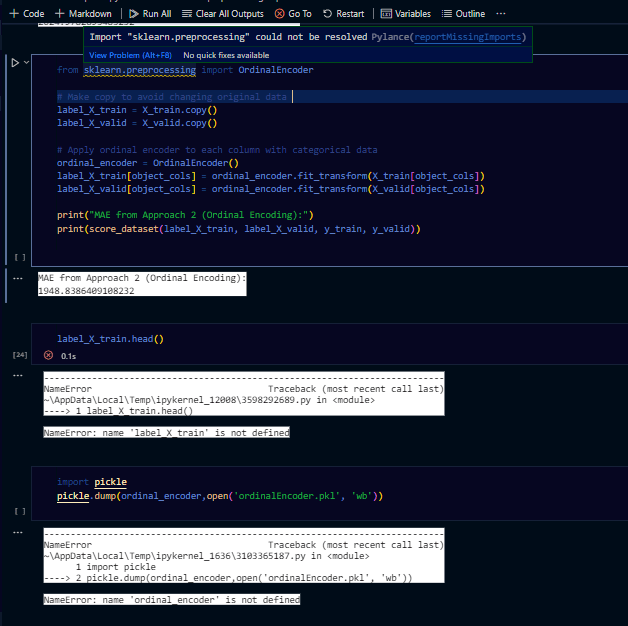Open output options for MAE output
The image size is (628, 626).
[x=18, y=278]
